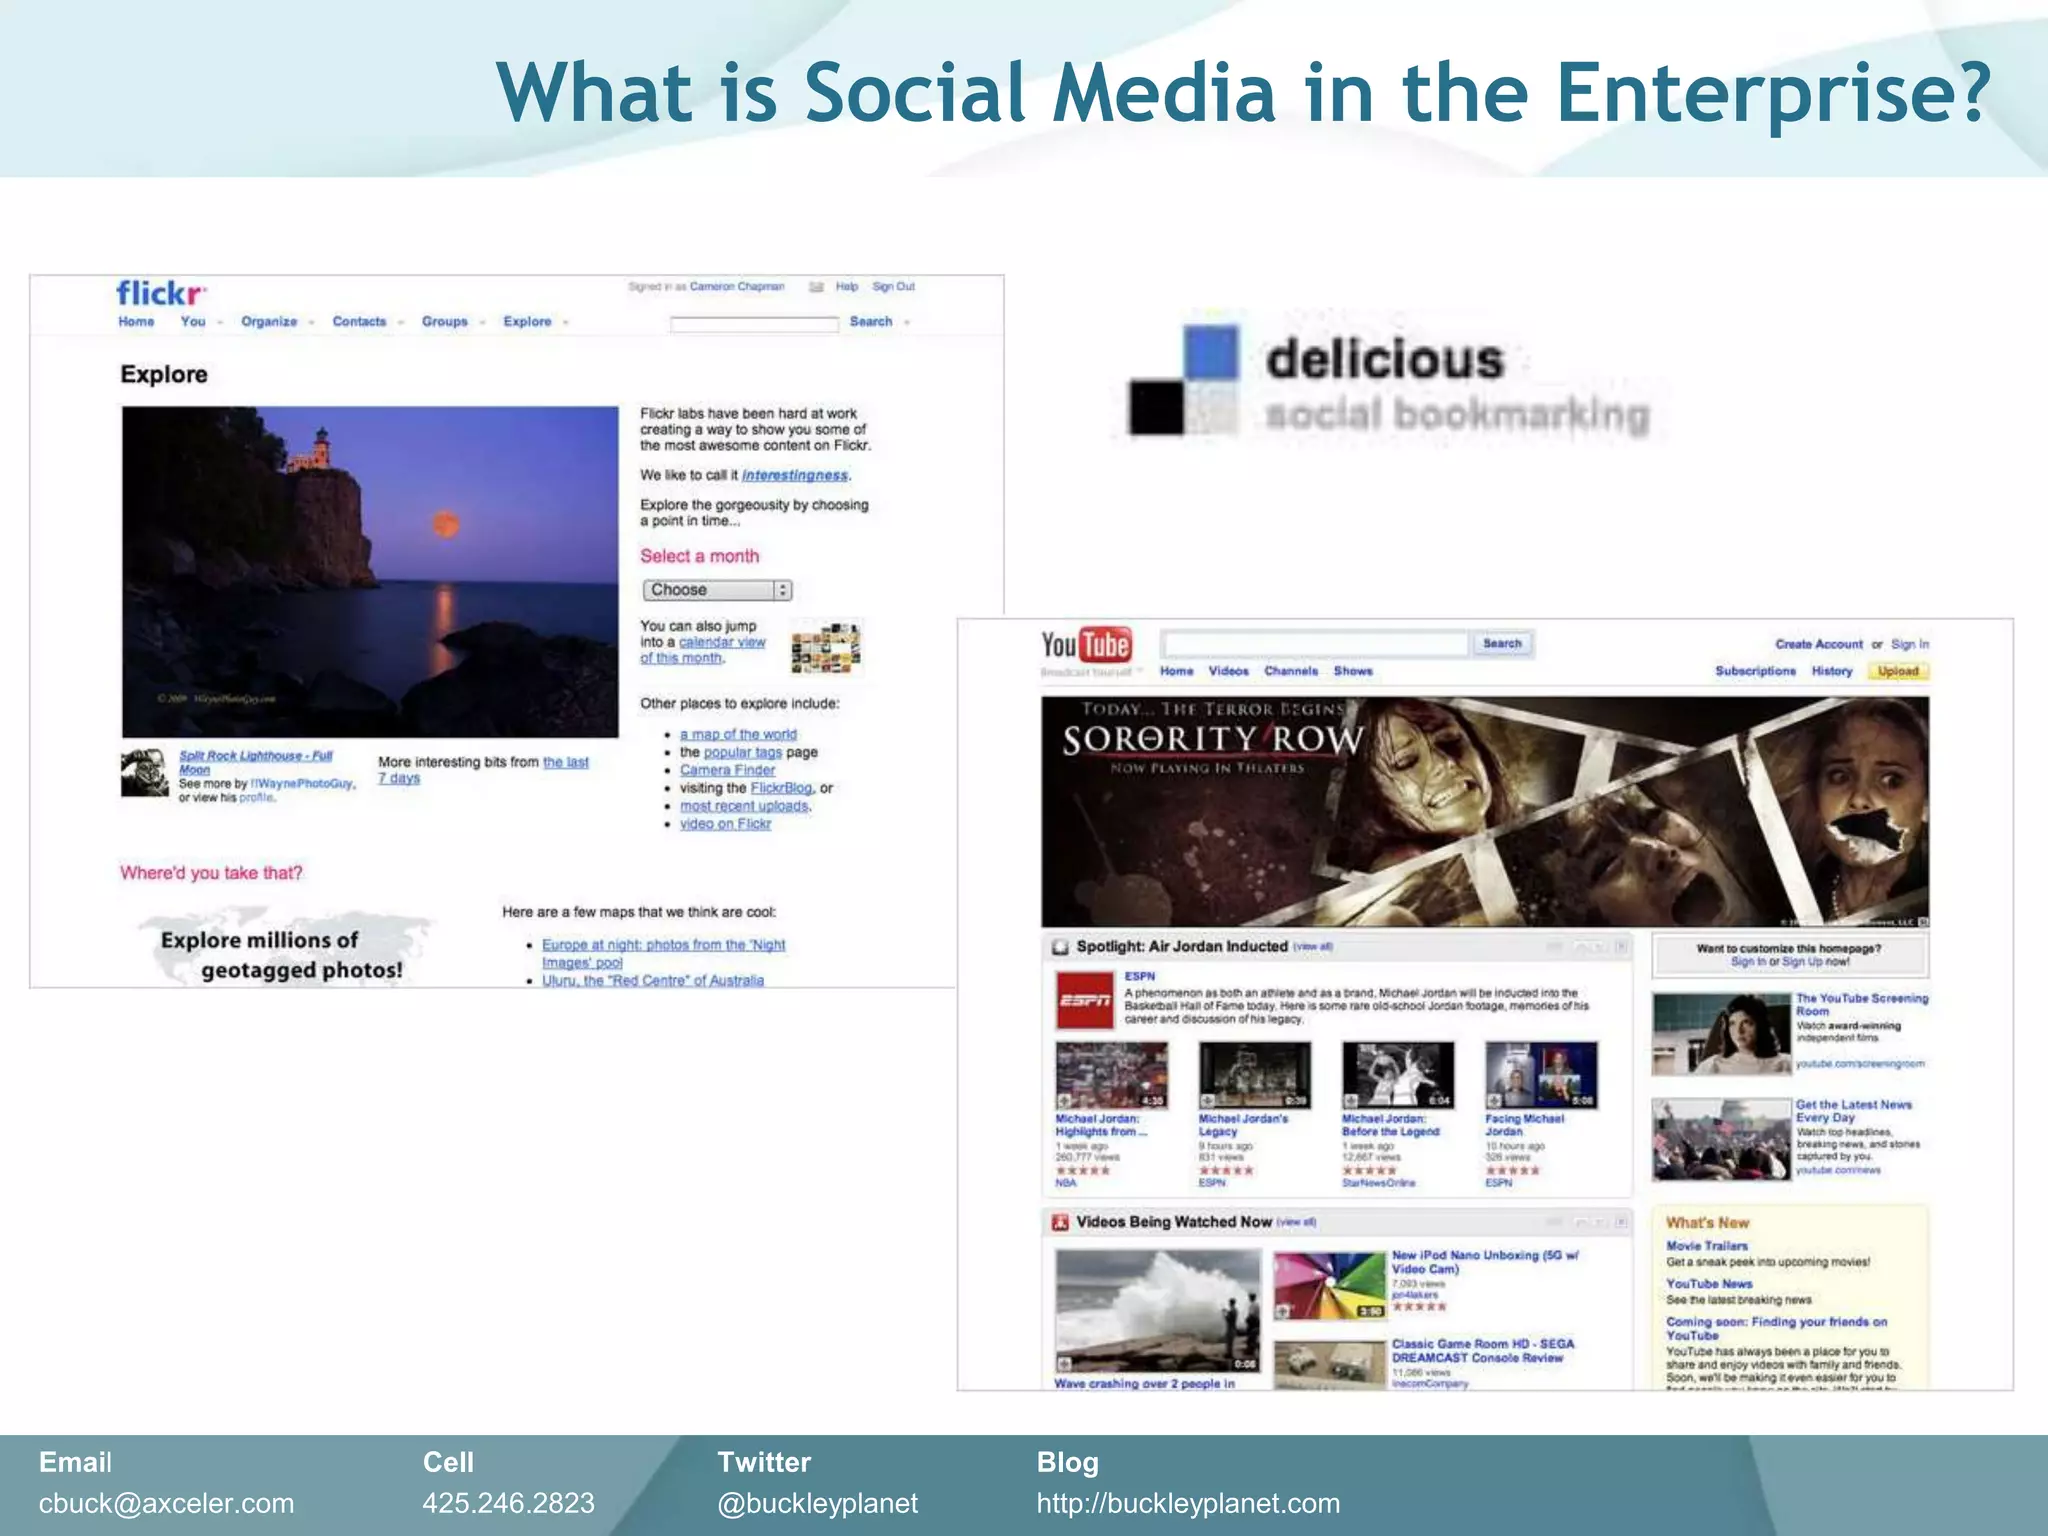Expand the Flickr Search options arrow
The width and height of the screenshot is (2048, 1536).
[x=907, y=322]
